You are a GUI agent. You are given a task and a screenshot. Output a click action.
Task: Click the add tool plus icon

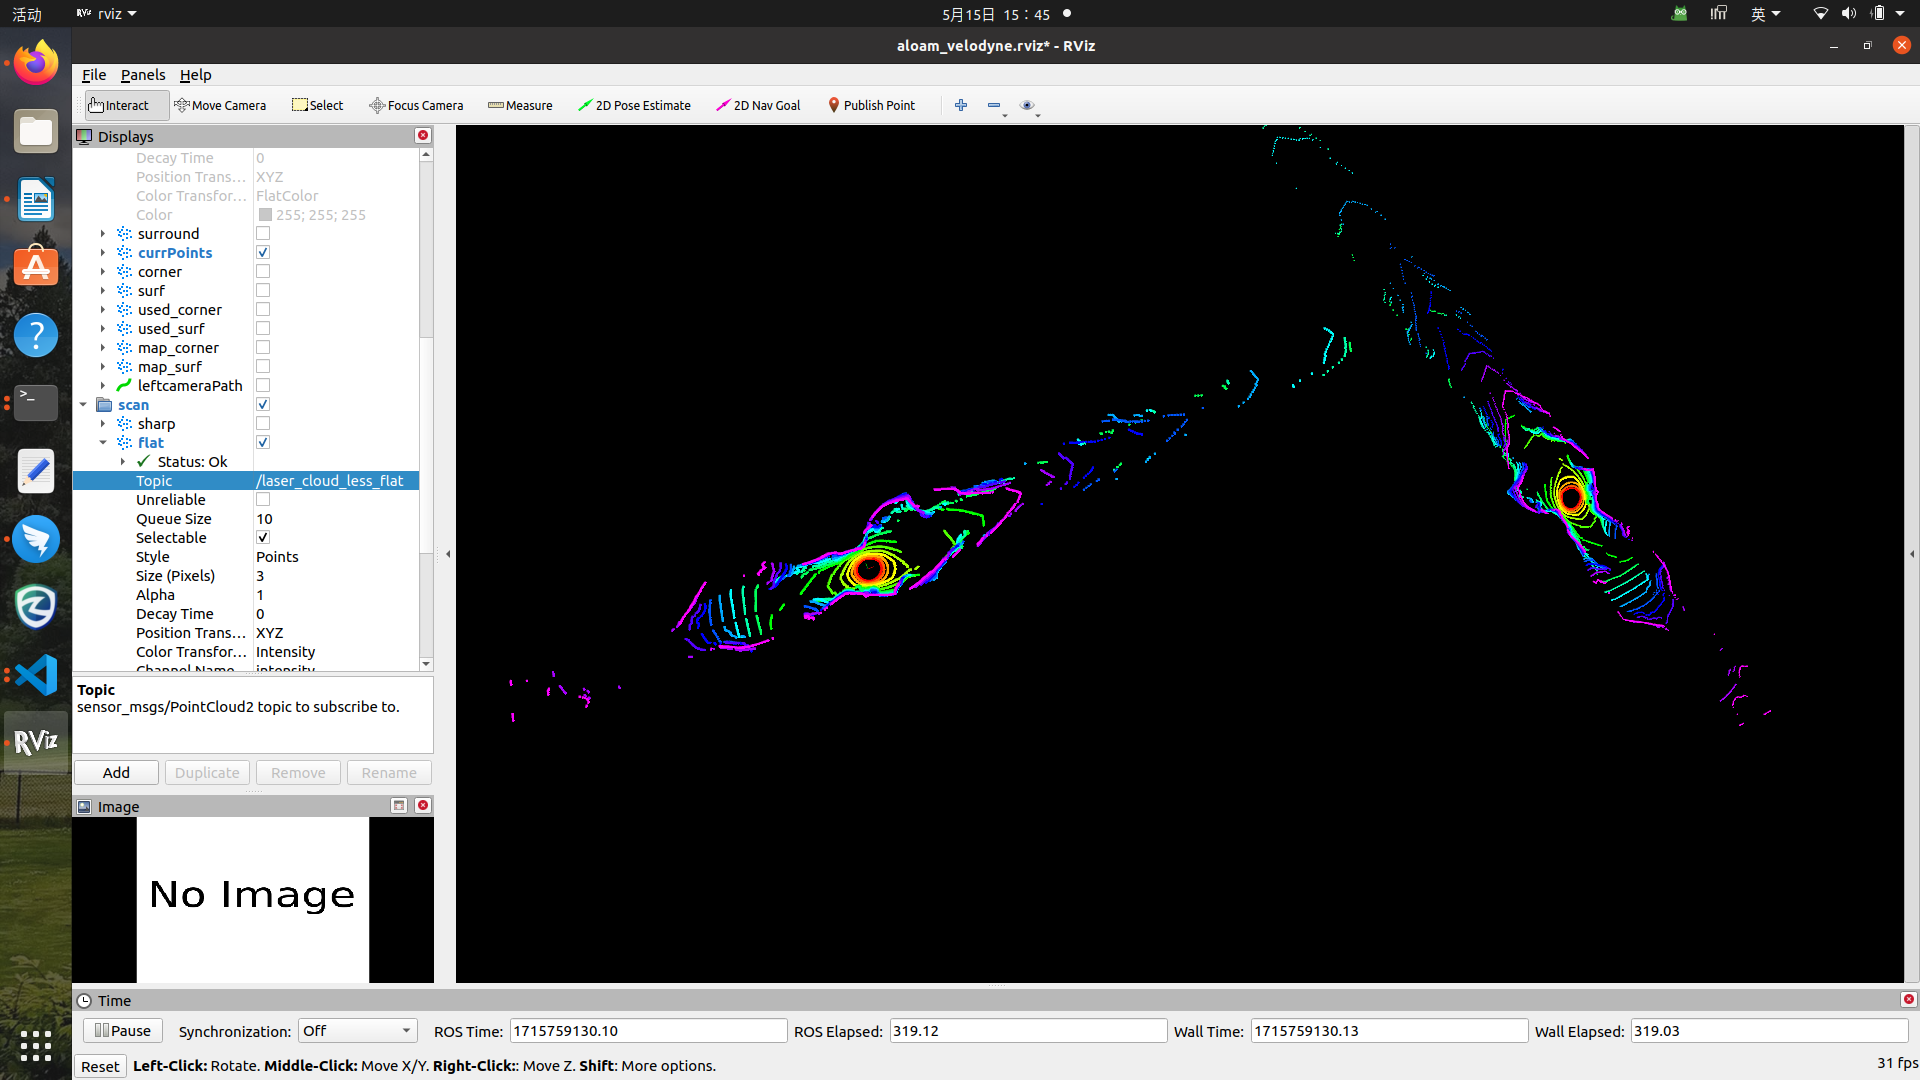pos(961,105)
